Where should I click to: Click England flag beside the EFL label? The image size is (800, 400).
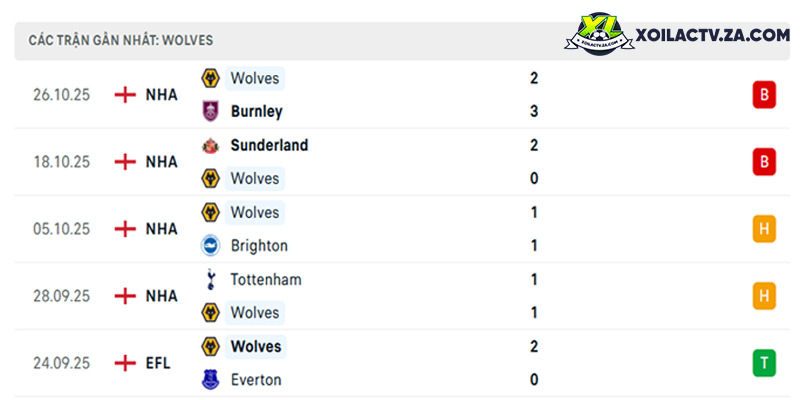(125, 363)
